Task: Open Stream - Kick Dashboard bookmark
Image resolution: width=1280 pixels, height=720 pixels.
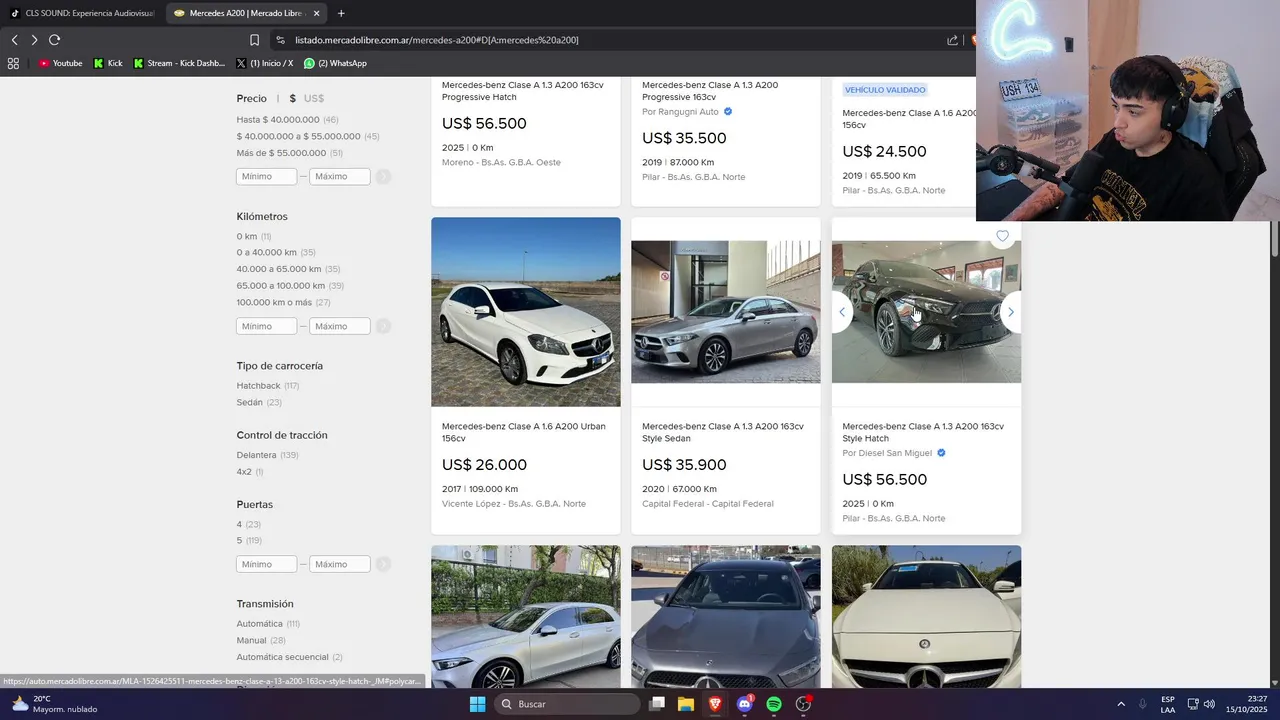Action: click(180, 63)
